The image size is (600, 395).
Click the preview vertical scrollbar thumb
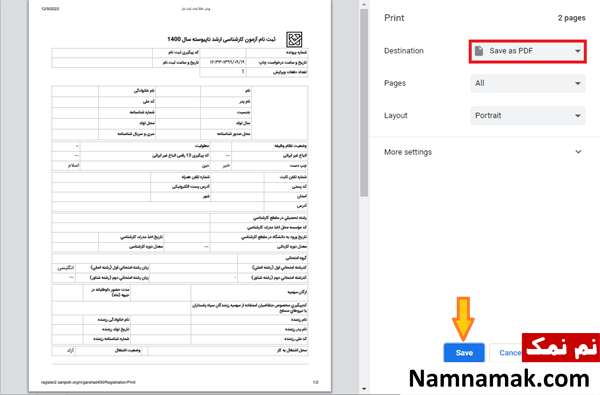tap(364, 103)
